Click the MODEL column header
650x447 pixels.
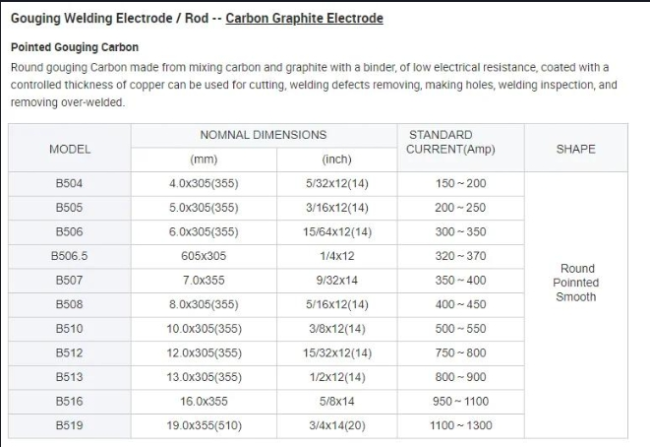[70, 149]
